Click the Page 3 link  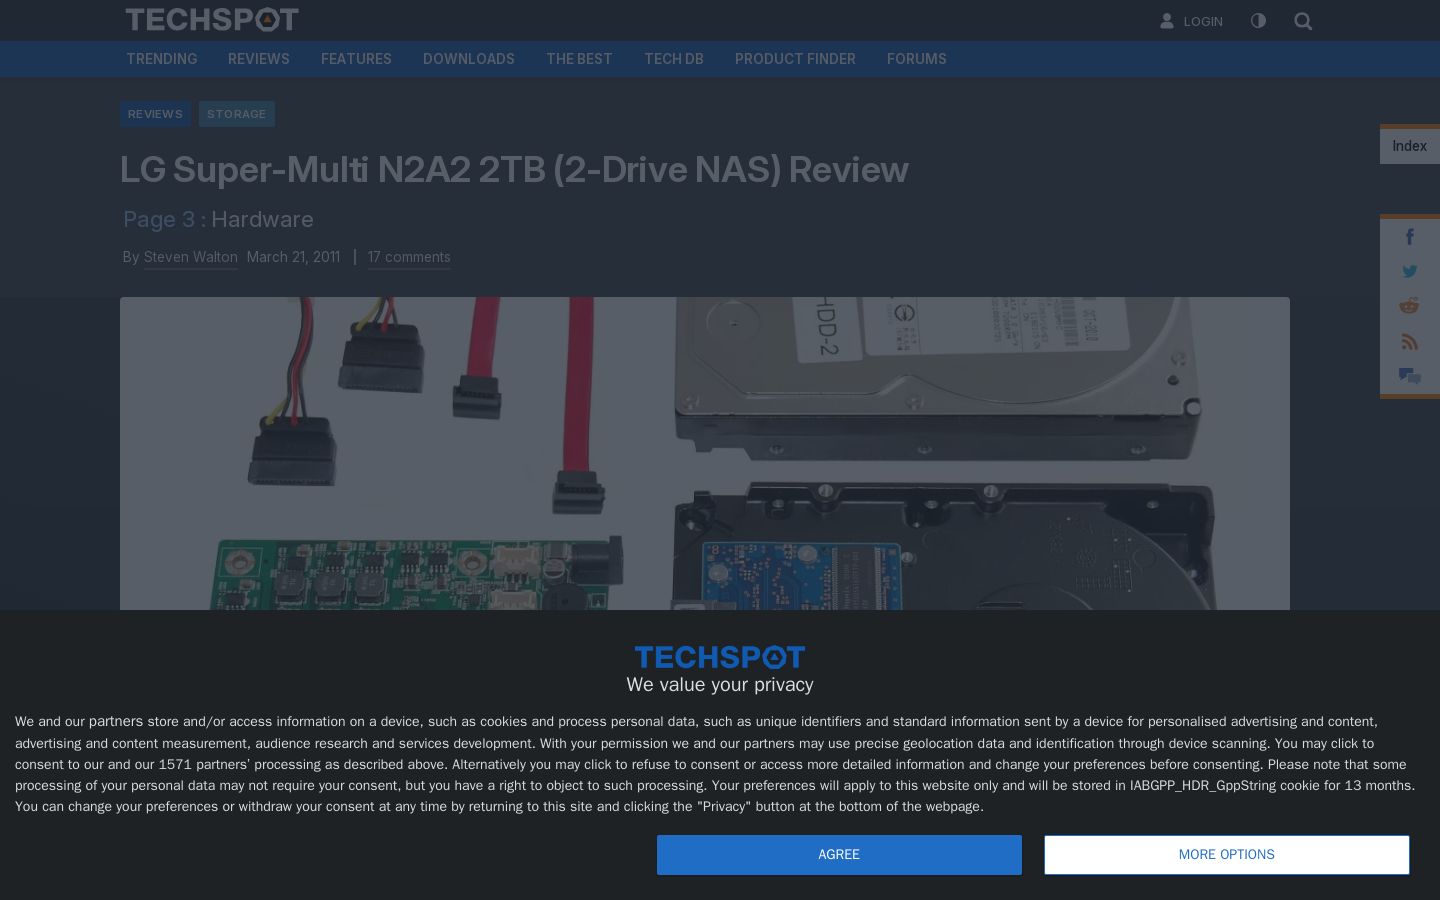pos(159,219)
